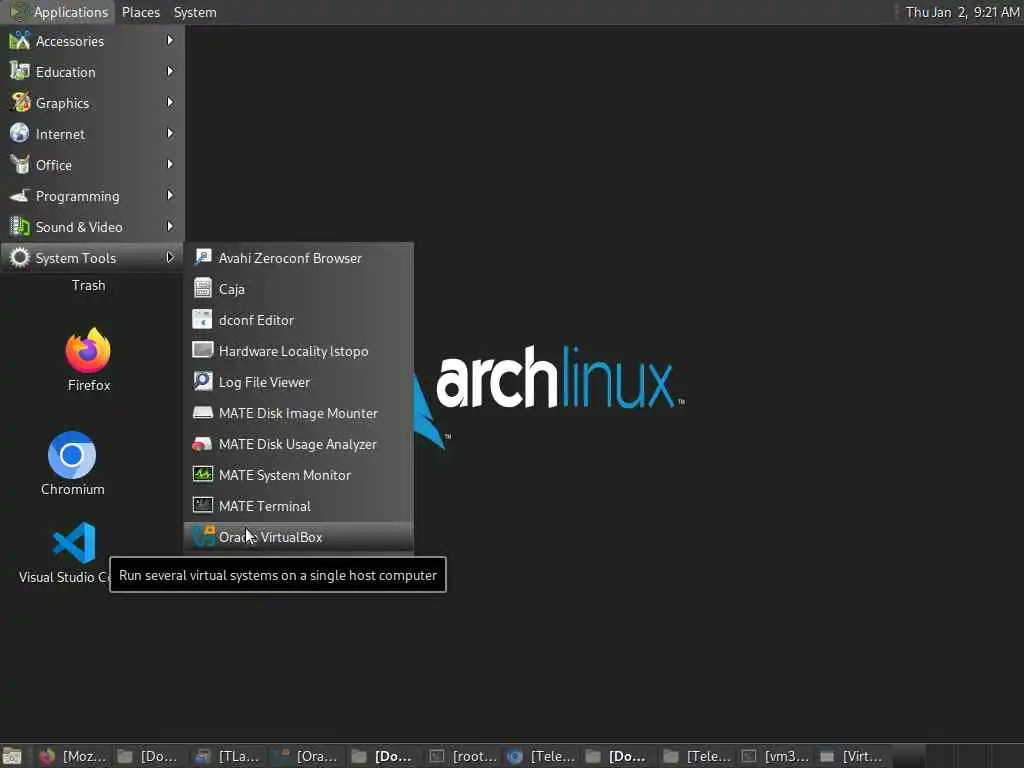Click the MATE Disk Usage Analyzer icon
The image size is (1024, 768).
pos(202,444)
